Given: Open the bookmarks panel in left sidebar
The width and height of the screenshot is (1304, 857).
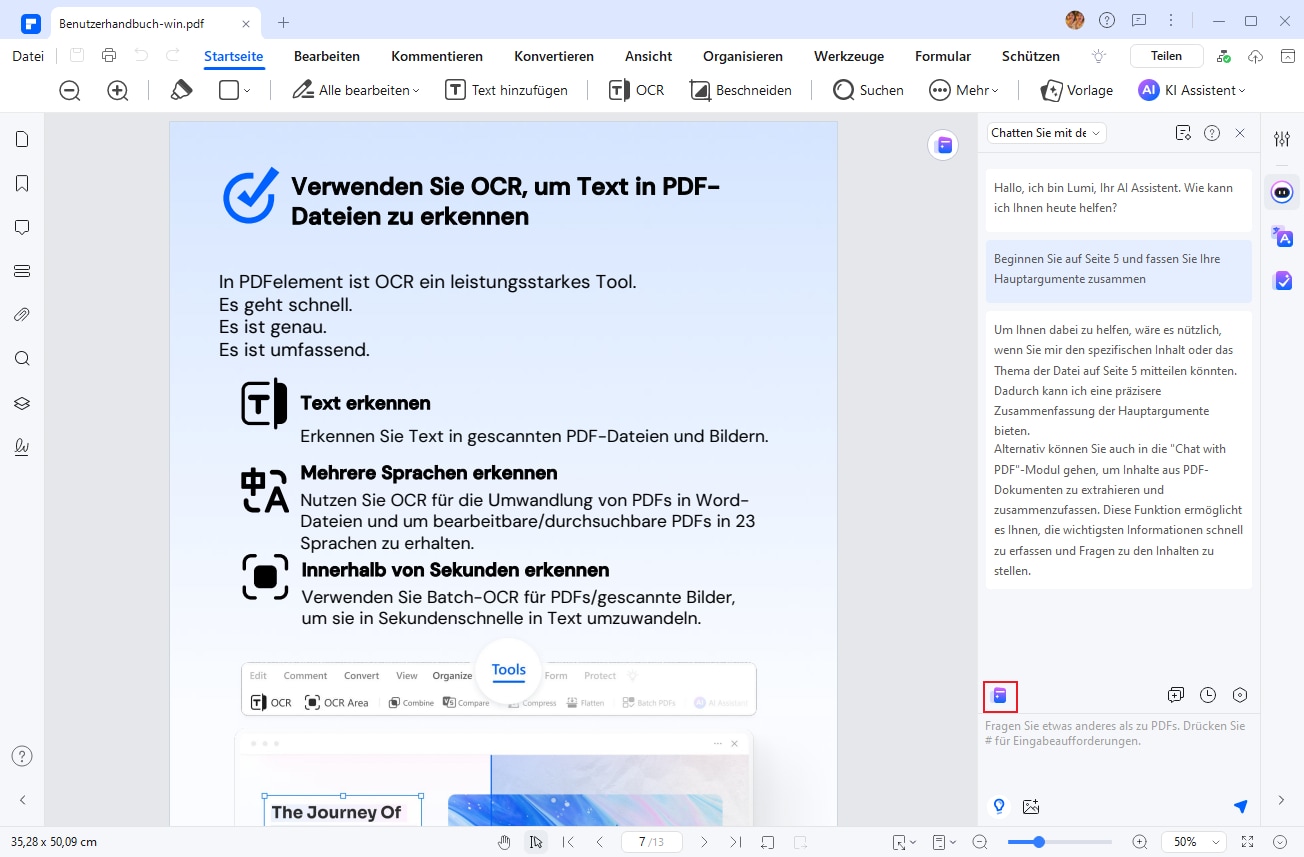Looking at the screenshot, I should click(x=22, y=184).
